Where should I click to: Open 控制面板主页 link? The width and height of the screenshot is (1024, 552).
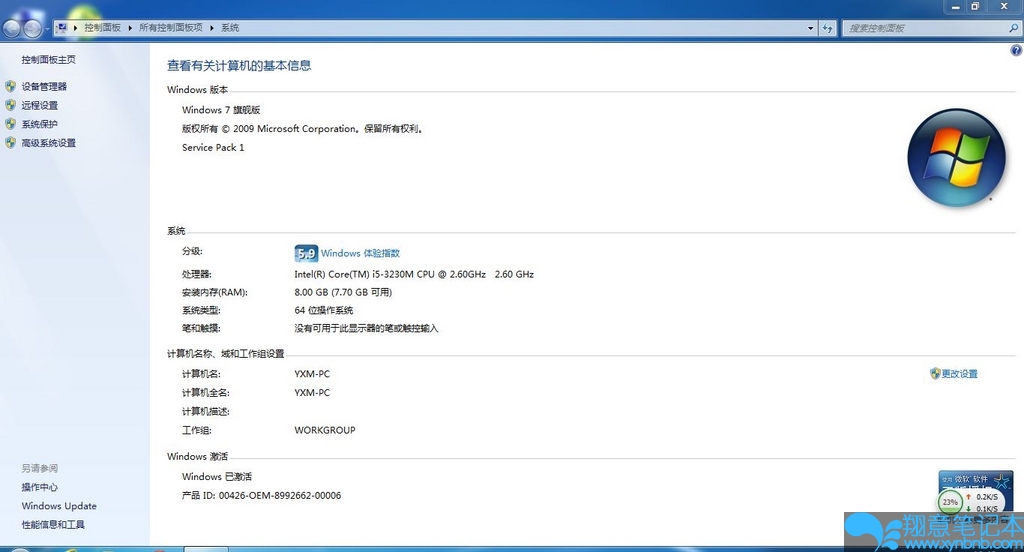[48, 59]
